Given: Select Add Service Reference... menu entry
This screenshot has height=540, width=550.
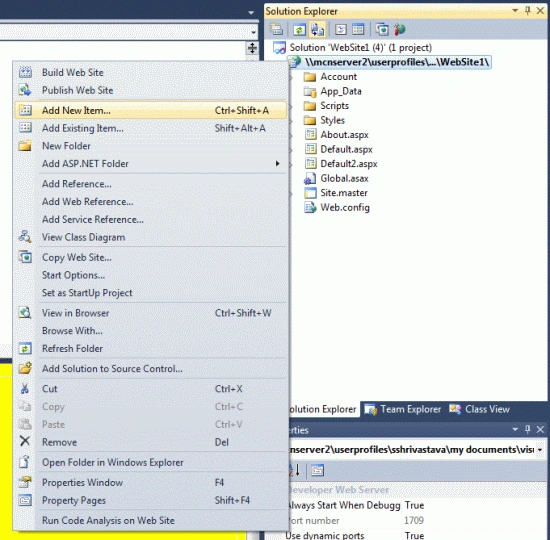Looking at the screenshot, I should [151, 219].
